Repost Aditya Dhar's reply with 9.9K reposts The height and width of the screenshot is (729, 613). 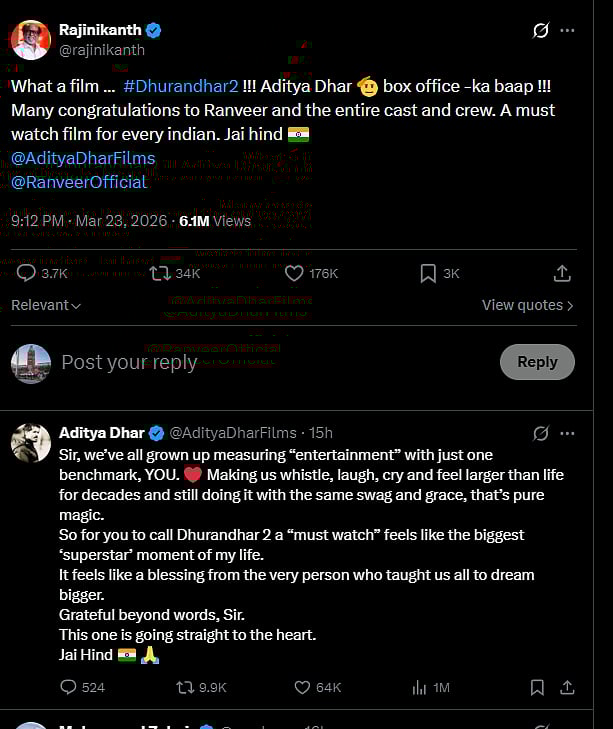(185, 687)
